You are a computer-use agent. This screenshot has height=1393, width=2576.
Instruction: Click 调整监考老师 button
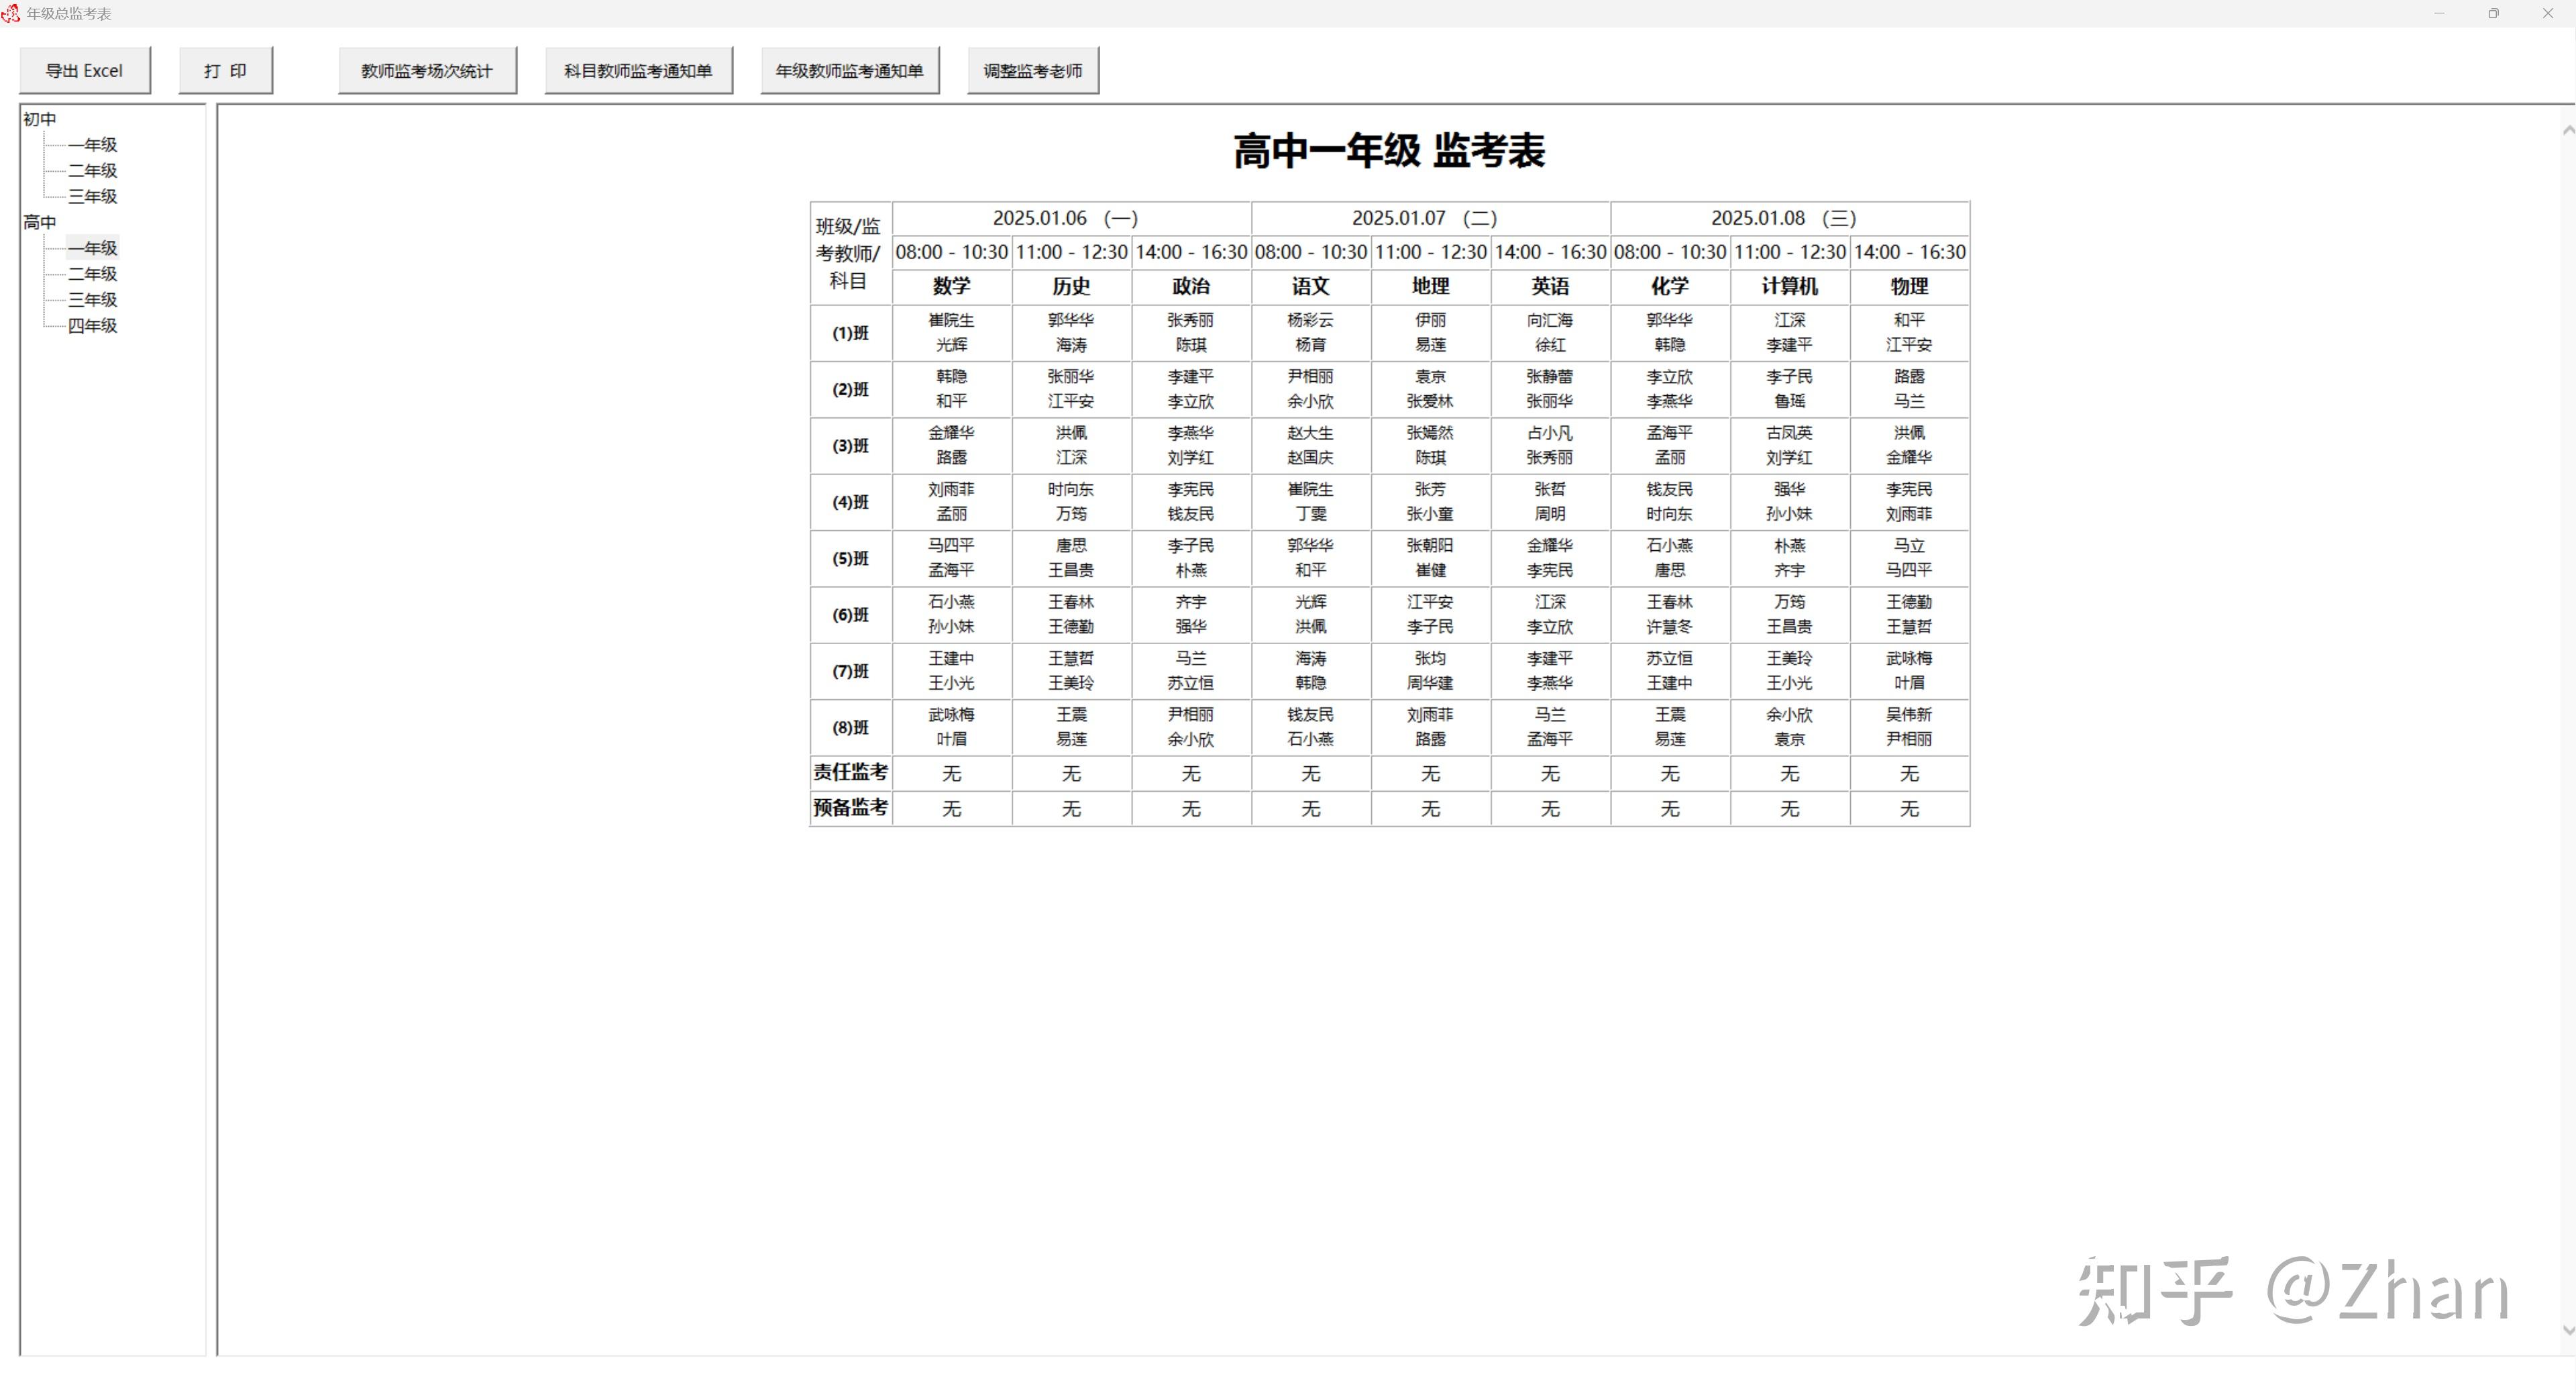tap(1032, 71)
